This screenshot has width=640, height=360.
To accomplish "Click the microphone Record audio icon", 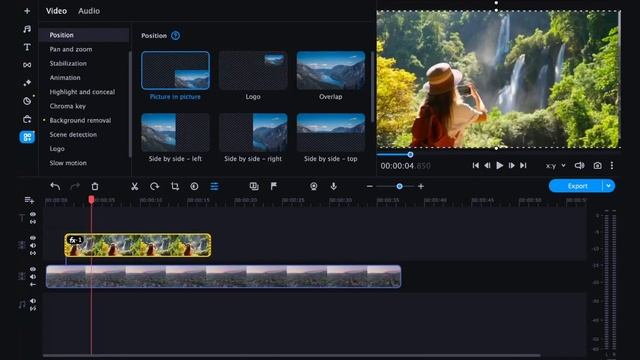I will (333, 187).
